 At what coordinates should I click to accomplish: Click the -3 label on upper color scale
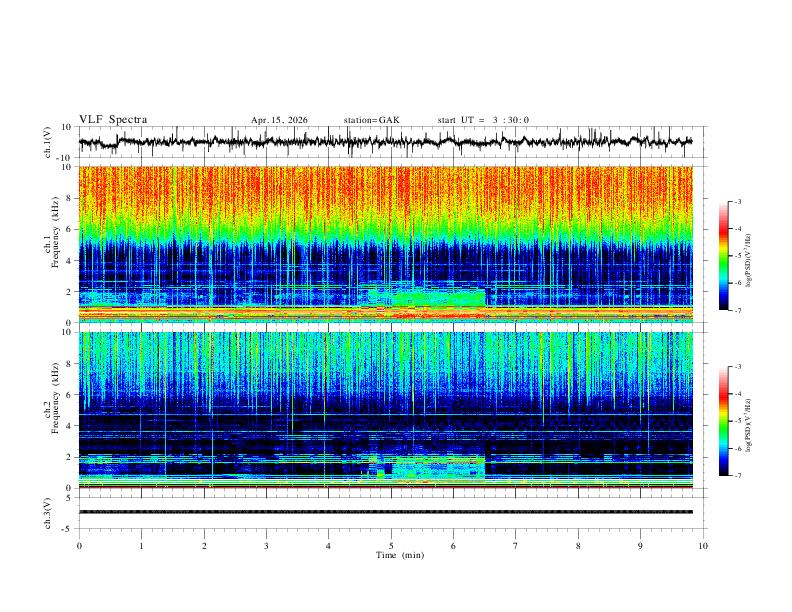point(737,201)
